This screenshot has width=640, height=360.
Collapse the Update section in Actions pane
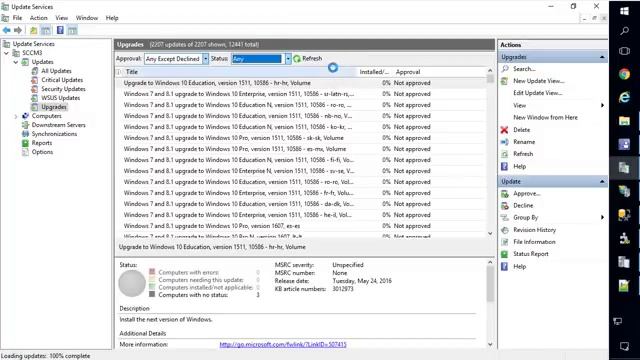click(x=602, y=182)
